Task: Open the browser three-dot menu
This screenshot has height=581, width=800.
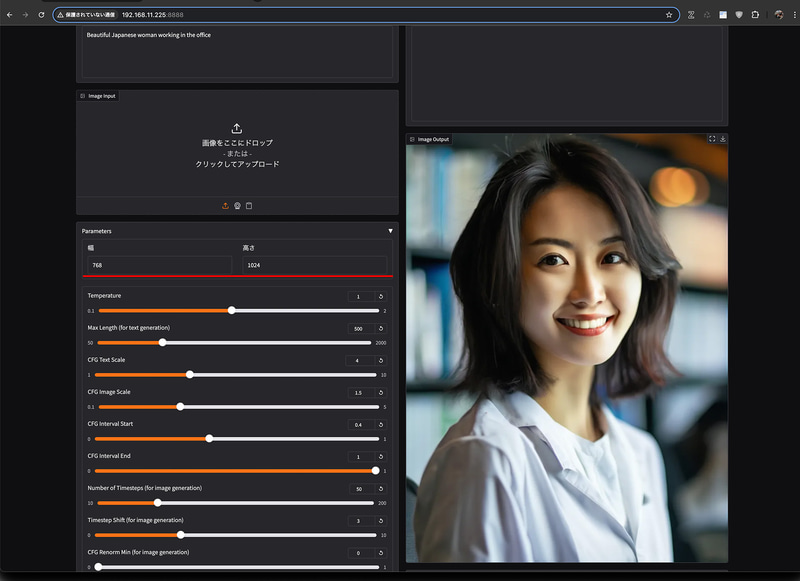Action: tap(794, 15)
